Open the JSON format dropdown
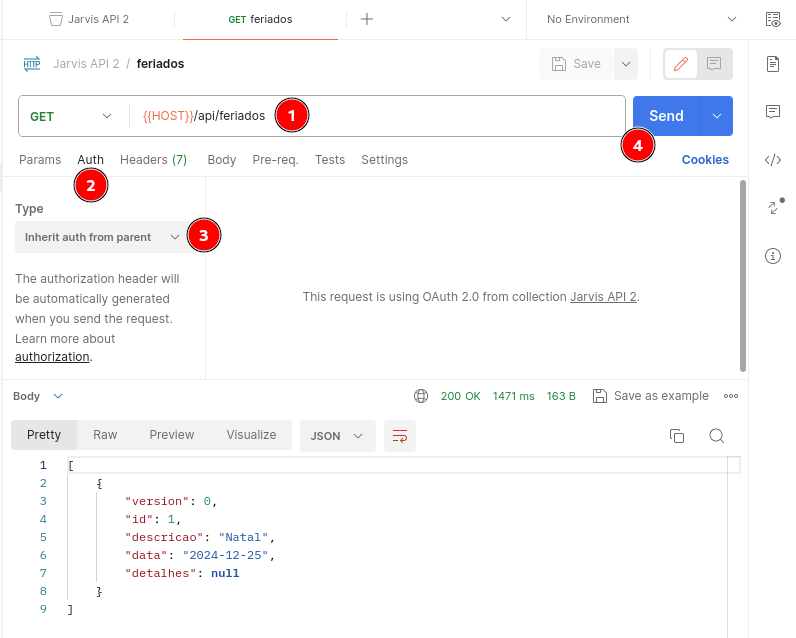 coord(338,436)
